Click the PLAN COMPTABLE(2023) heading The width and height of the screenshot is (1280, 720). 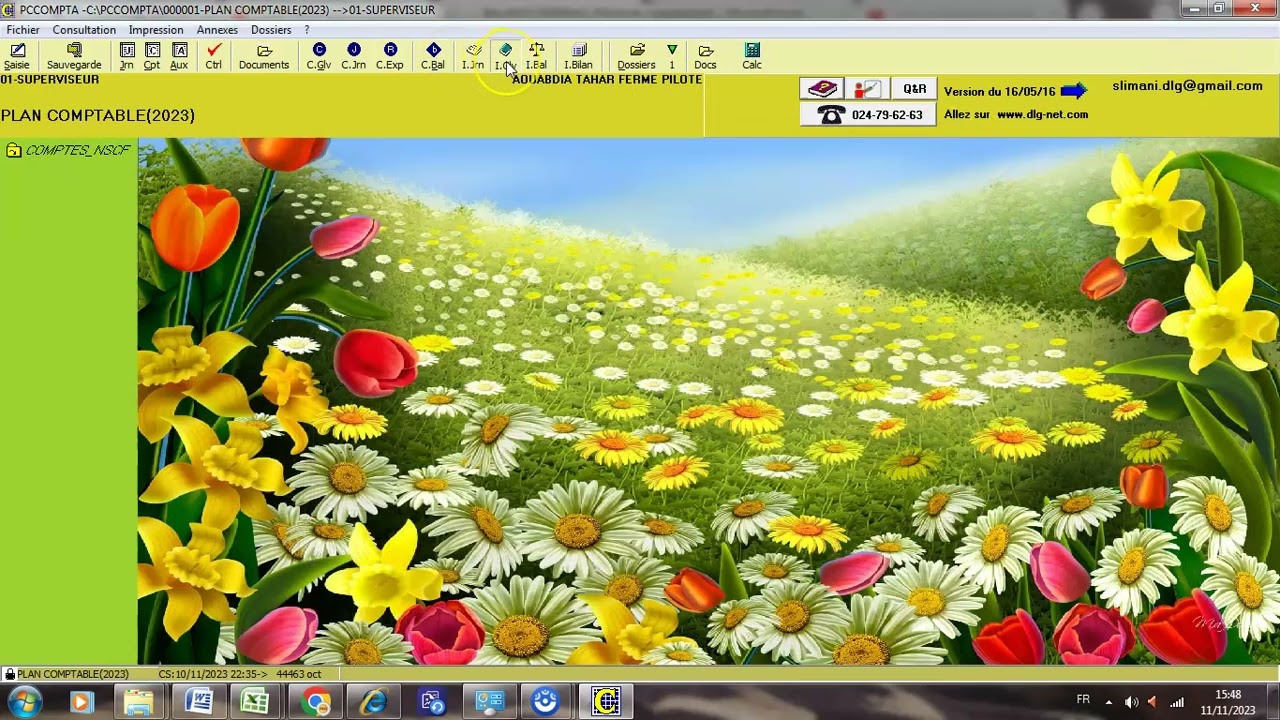coord(98,116)
